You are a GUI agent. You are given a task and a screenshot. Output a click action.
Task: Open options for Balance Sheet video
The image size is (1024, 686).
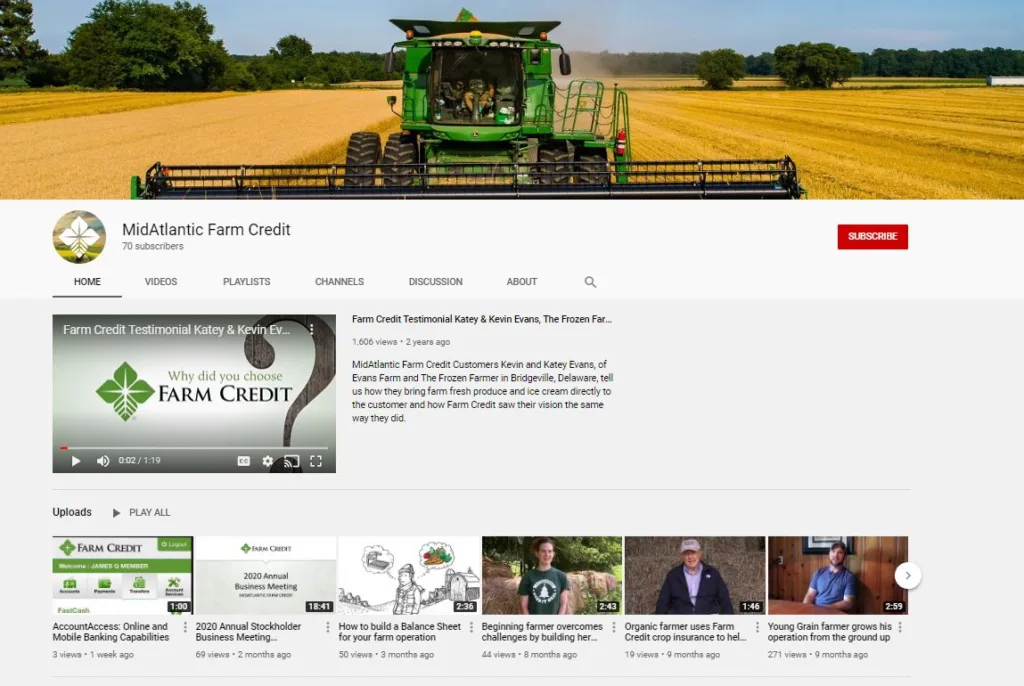click(471, 627)
